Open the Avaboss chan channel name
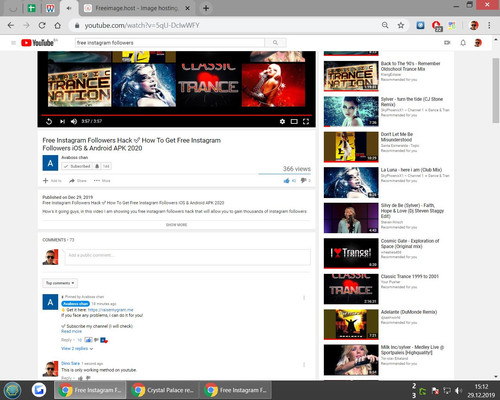The width and height of the screenshot is (500, 400). click(75, 157)
